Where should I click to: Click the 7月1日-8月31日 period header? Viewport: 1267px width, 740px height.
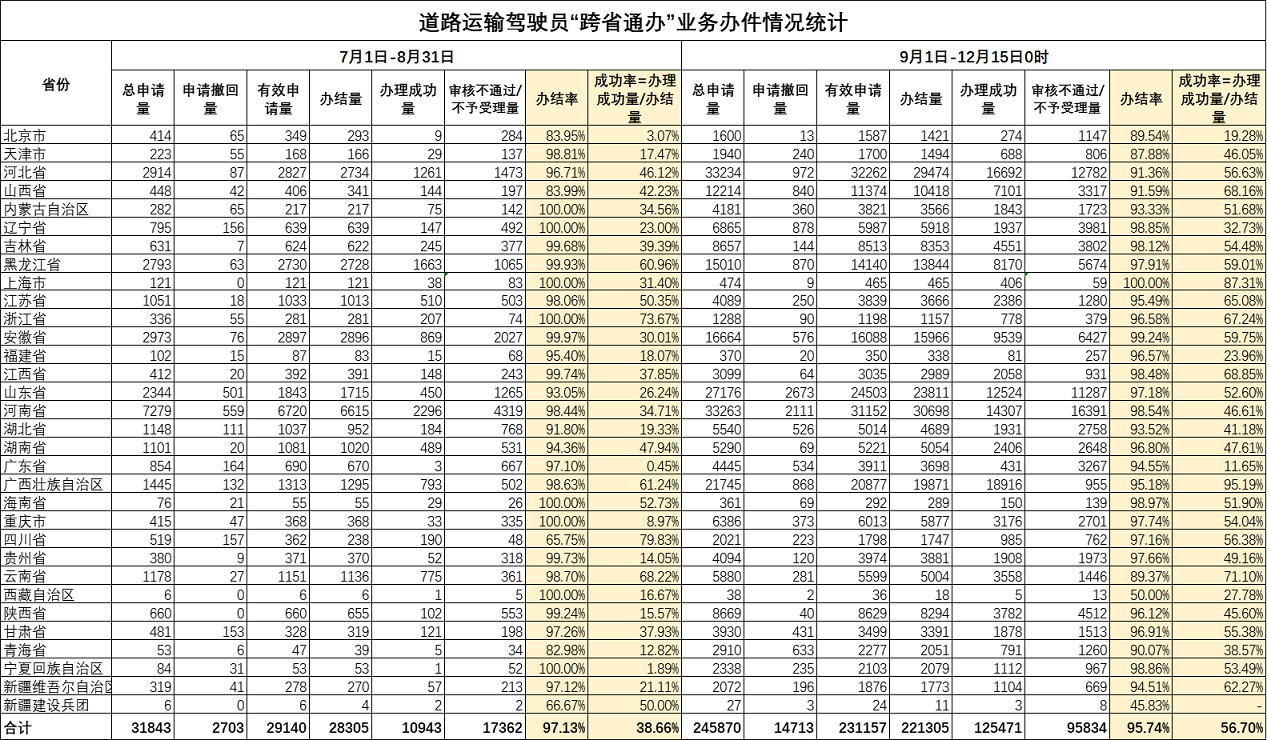(x=396, y=58)
